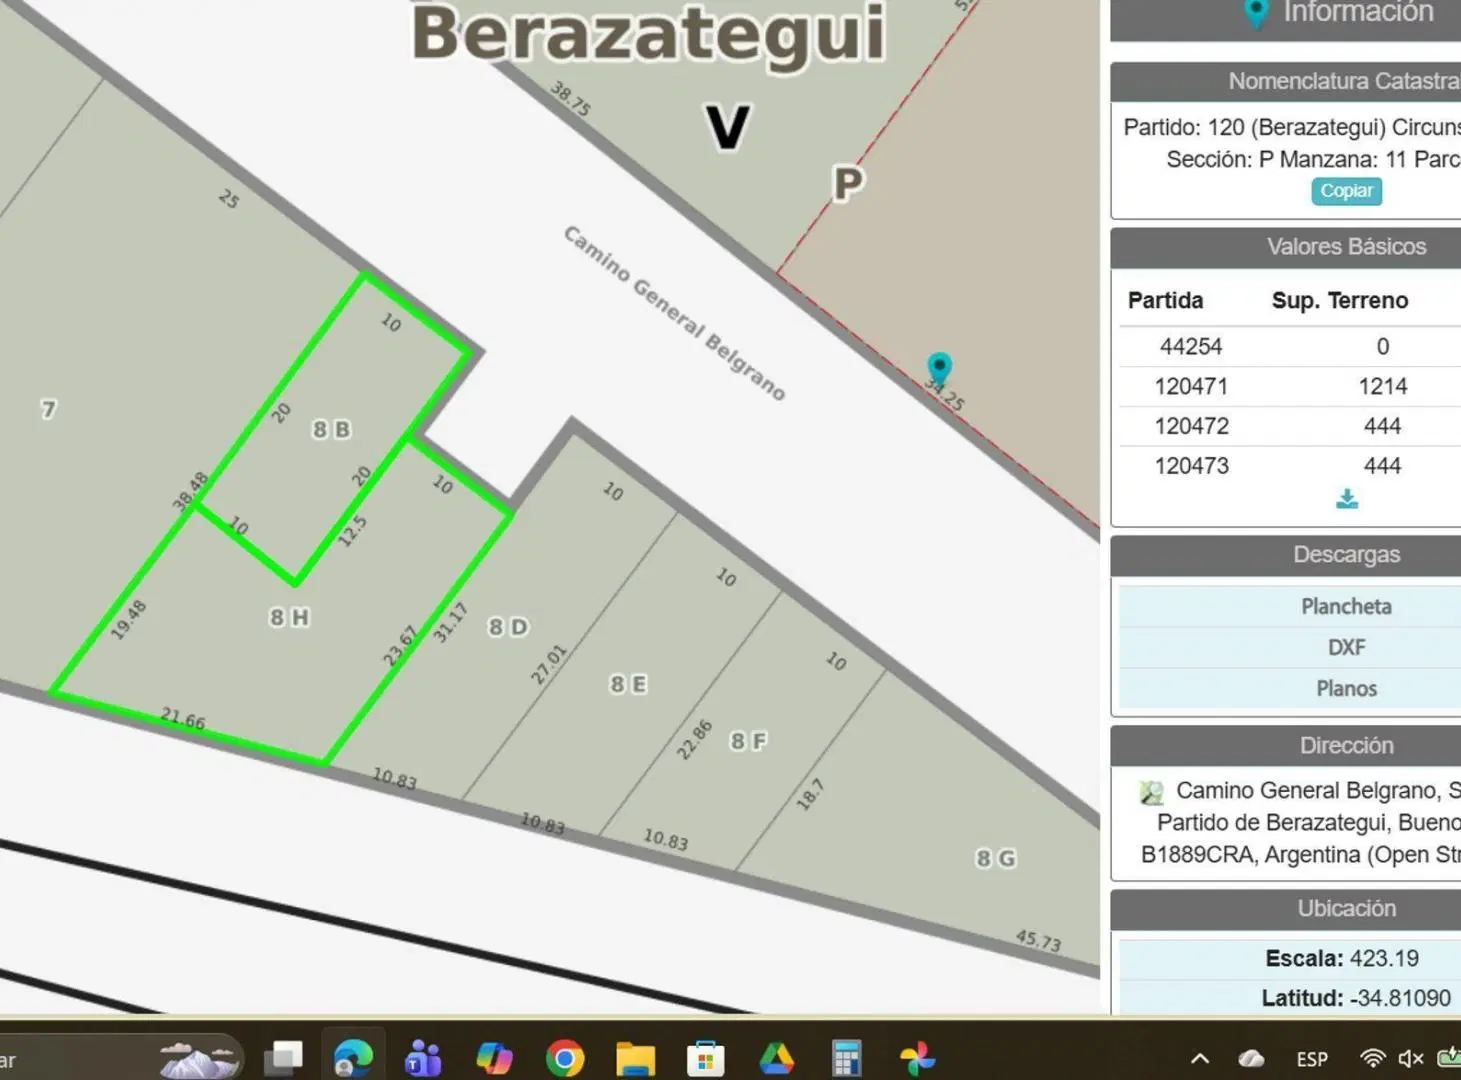Click the Nomenclatura Catastral panel header
Screen dimensions: 1461x1080
[x=1286, y=81]
